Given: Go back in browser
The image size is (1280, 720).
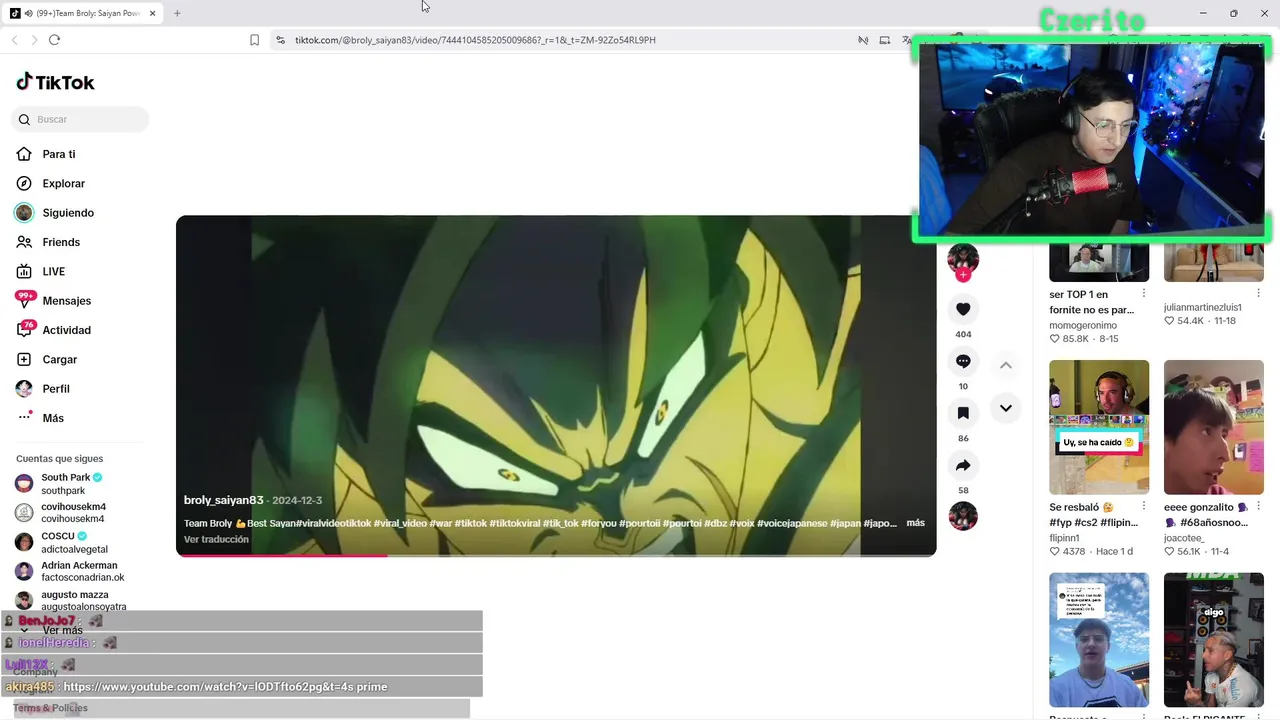Looking at the screenshot, I should [14, 40].
